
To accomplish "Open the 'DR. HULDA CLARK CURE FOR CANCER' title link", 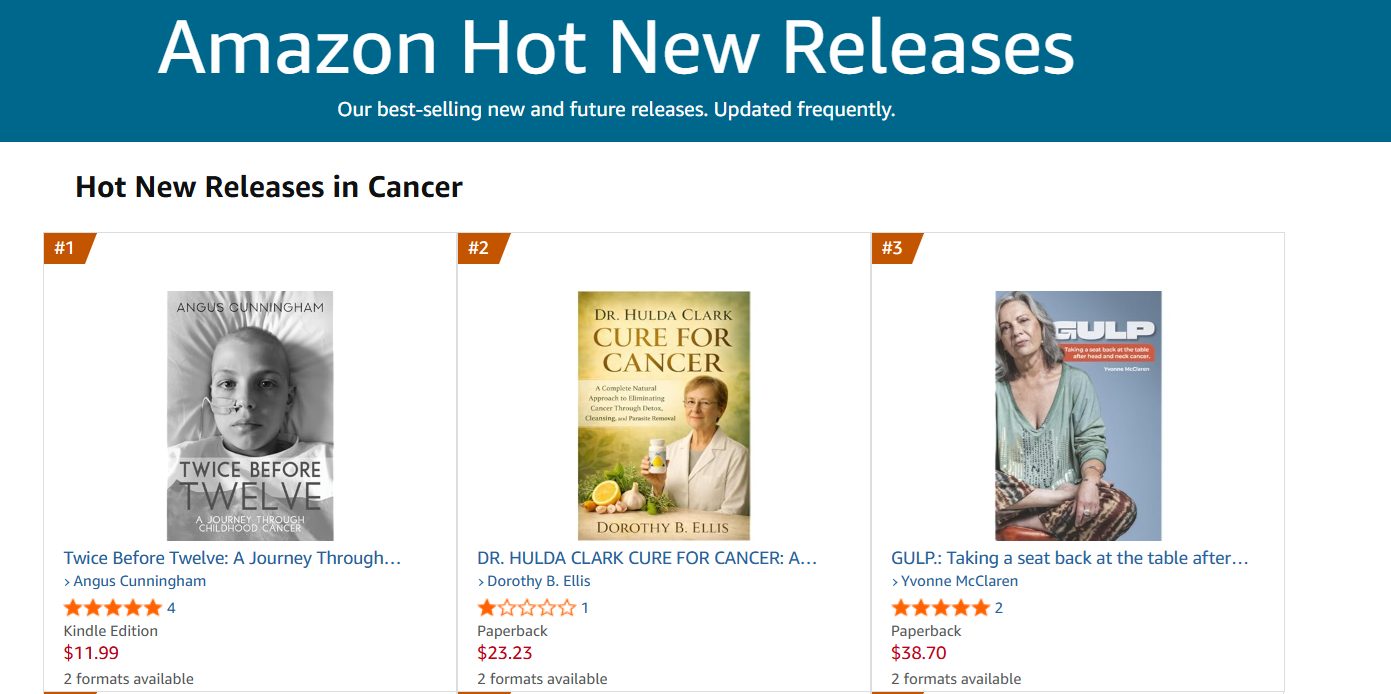I will tap(647, 558).
